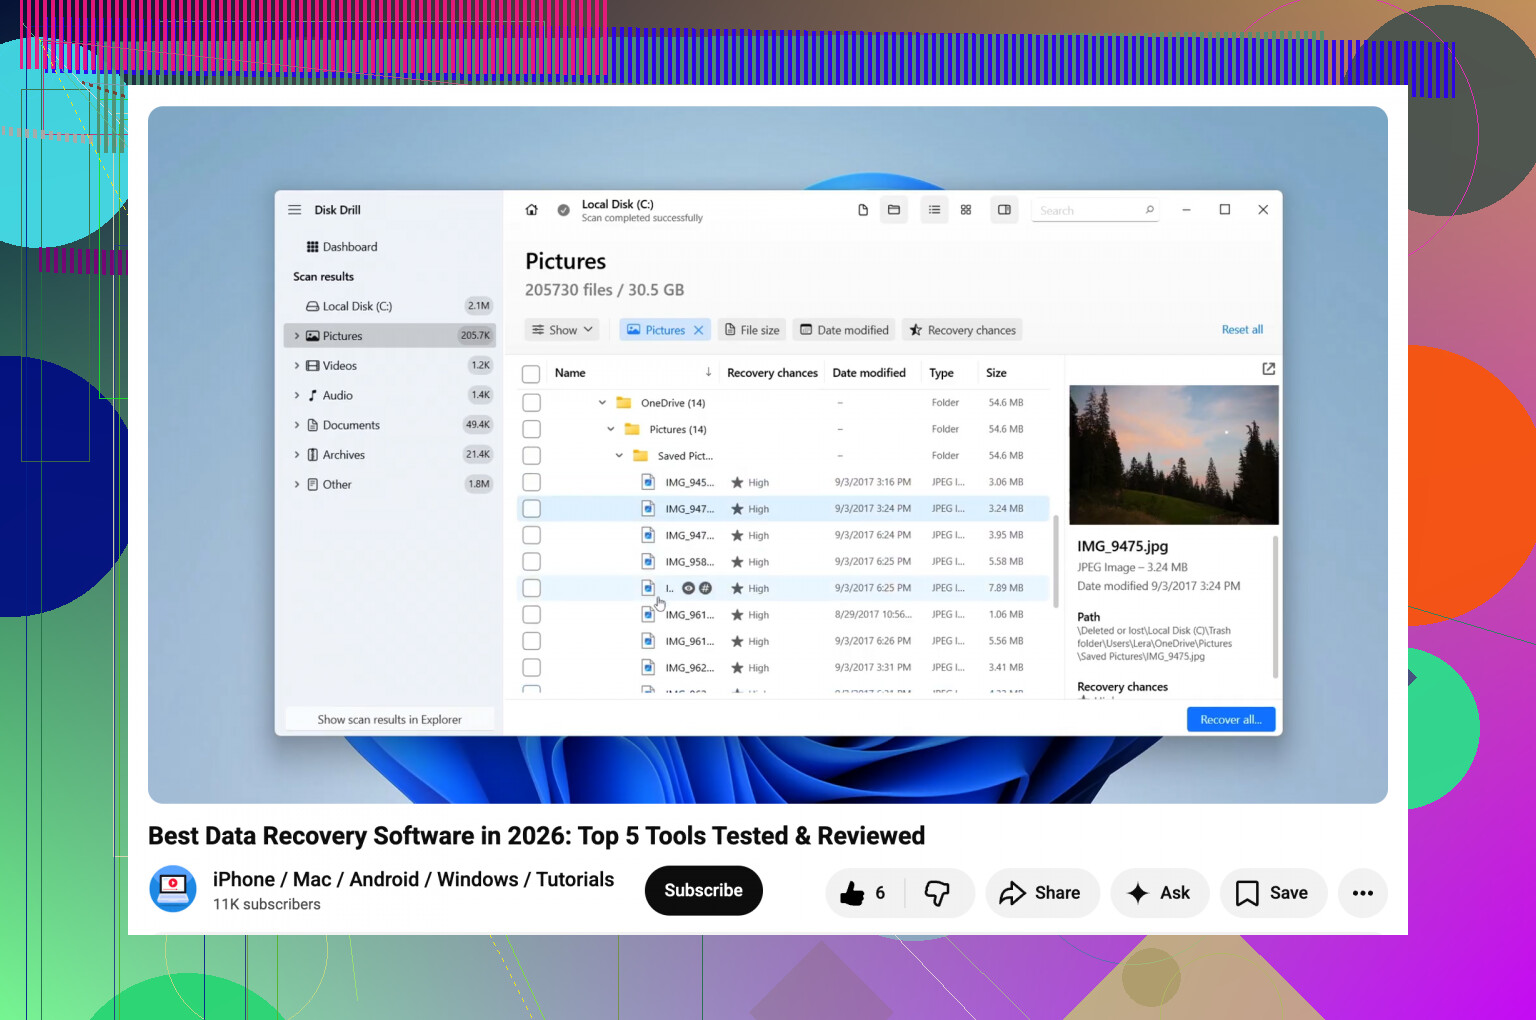Select Videos in the scan results sidebar

(x=390, y=366)
